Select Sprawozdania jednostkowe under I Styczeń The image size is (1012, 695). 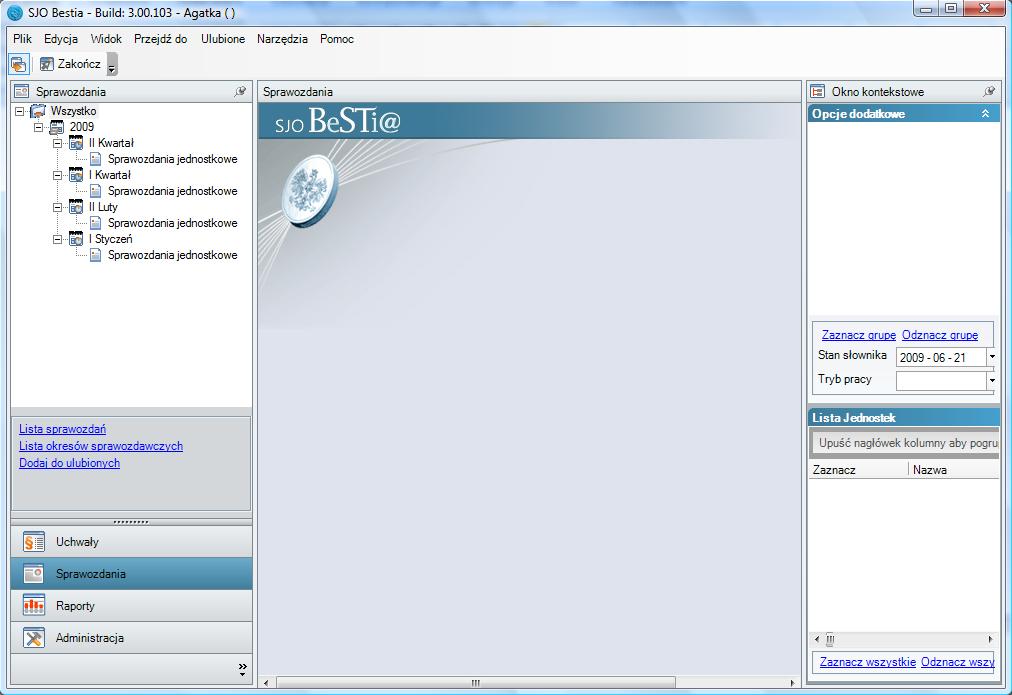click(172, 255)
